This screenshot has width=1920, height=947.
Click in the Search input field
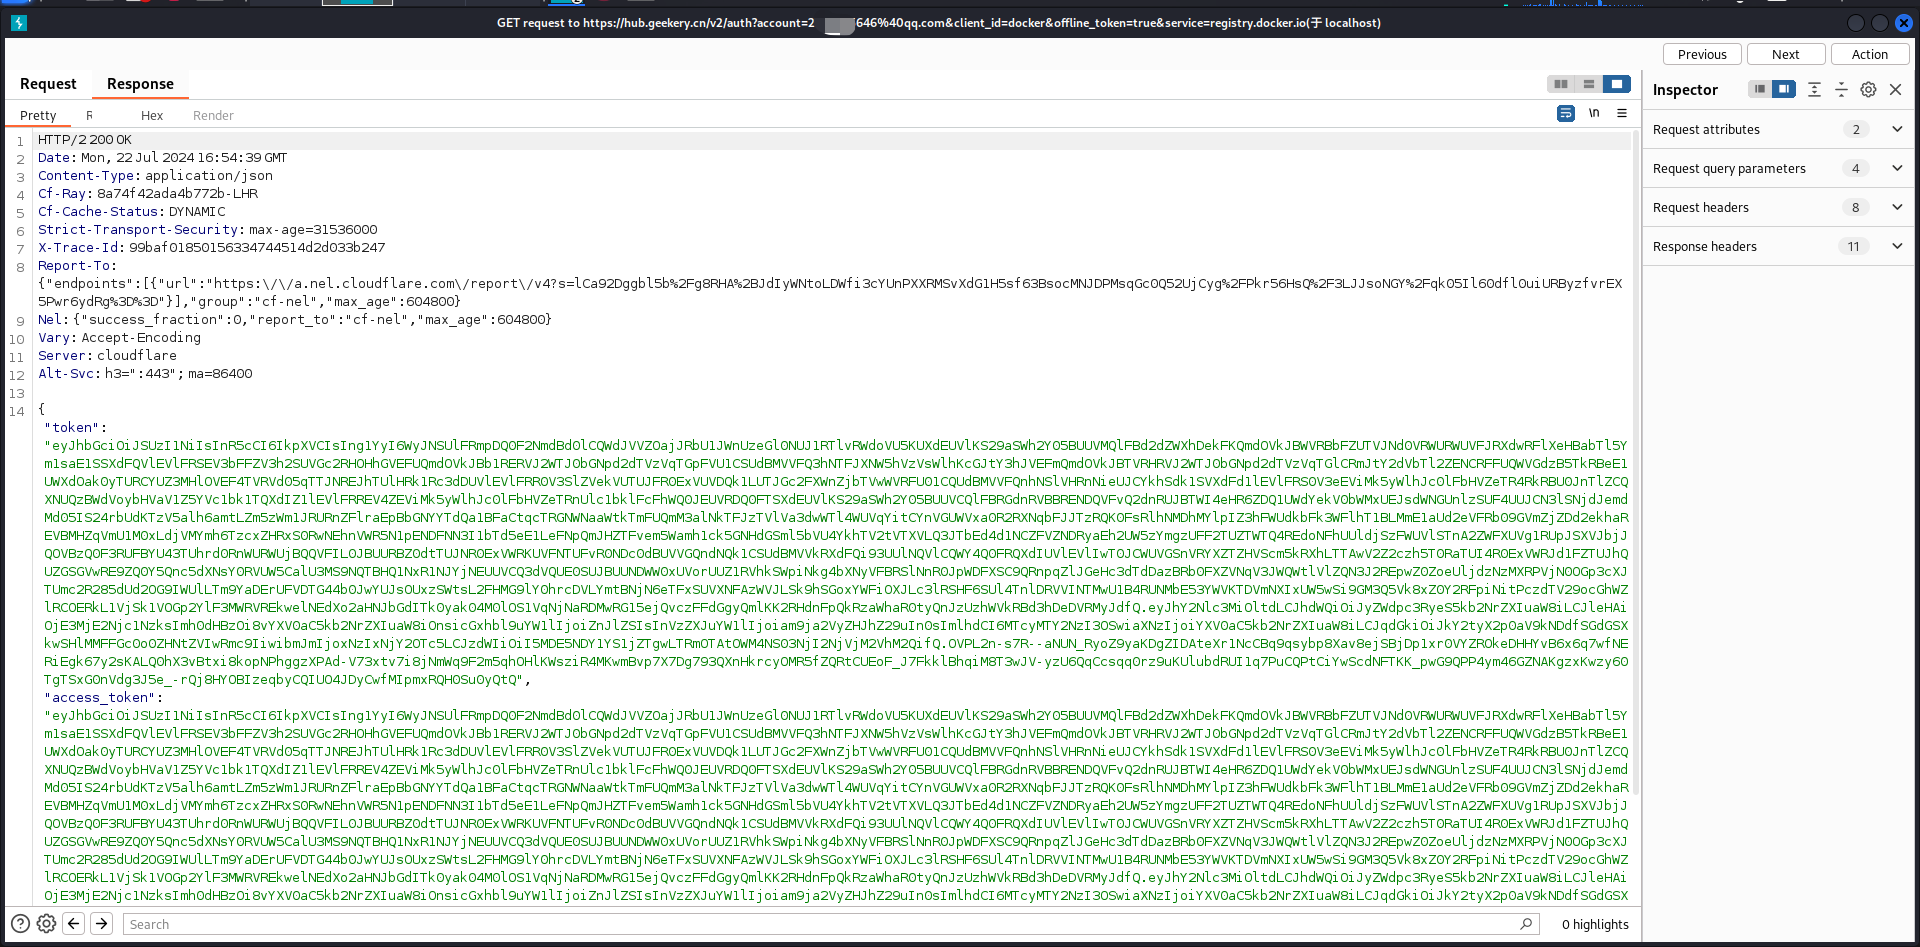tap(820, 924)
